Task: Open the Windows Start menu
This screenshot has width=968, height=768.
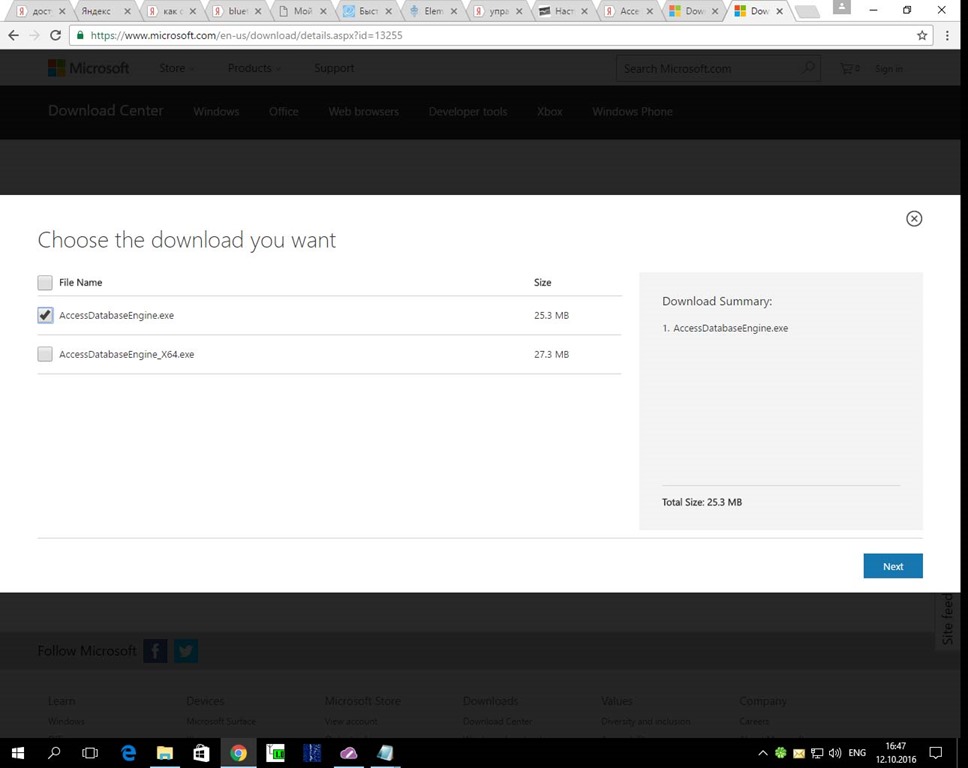Action: [18, 753]
